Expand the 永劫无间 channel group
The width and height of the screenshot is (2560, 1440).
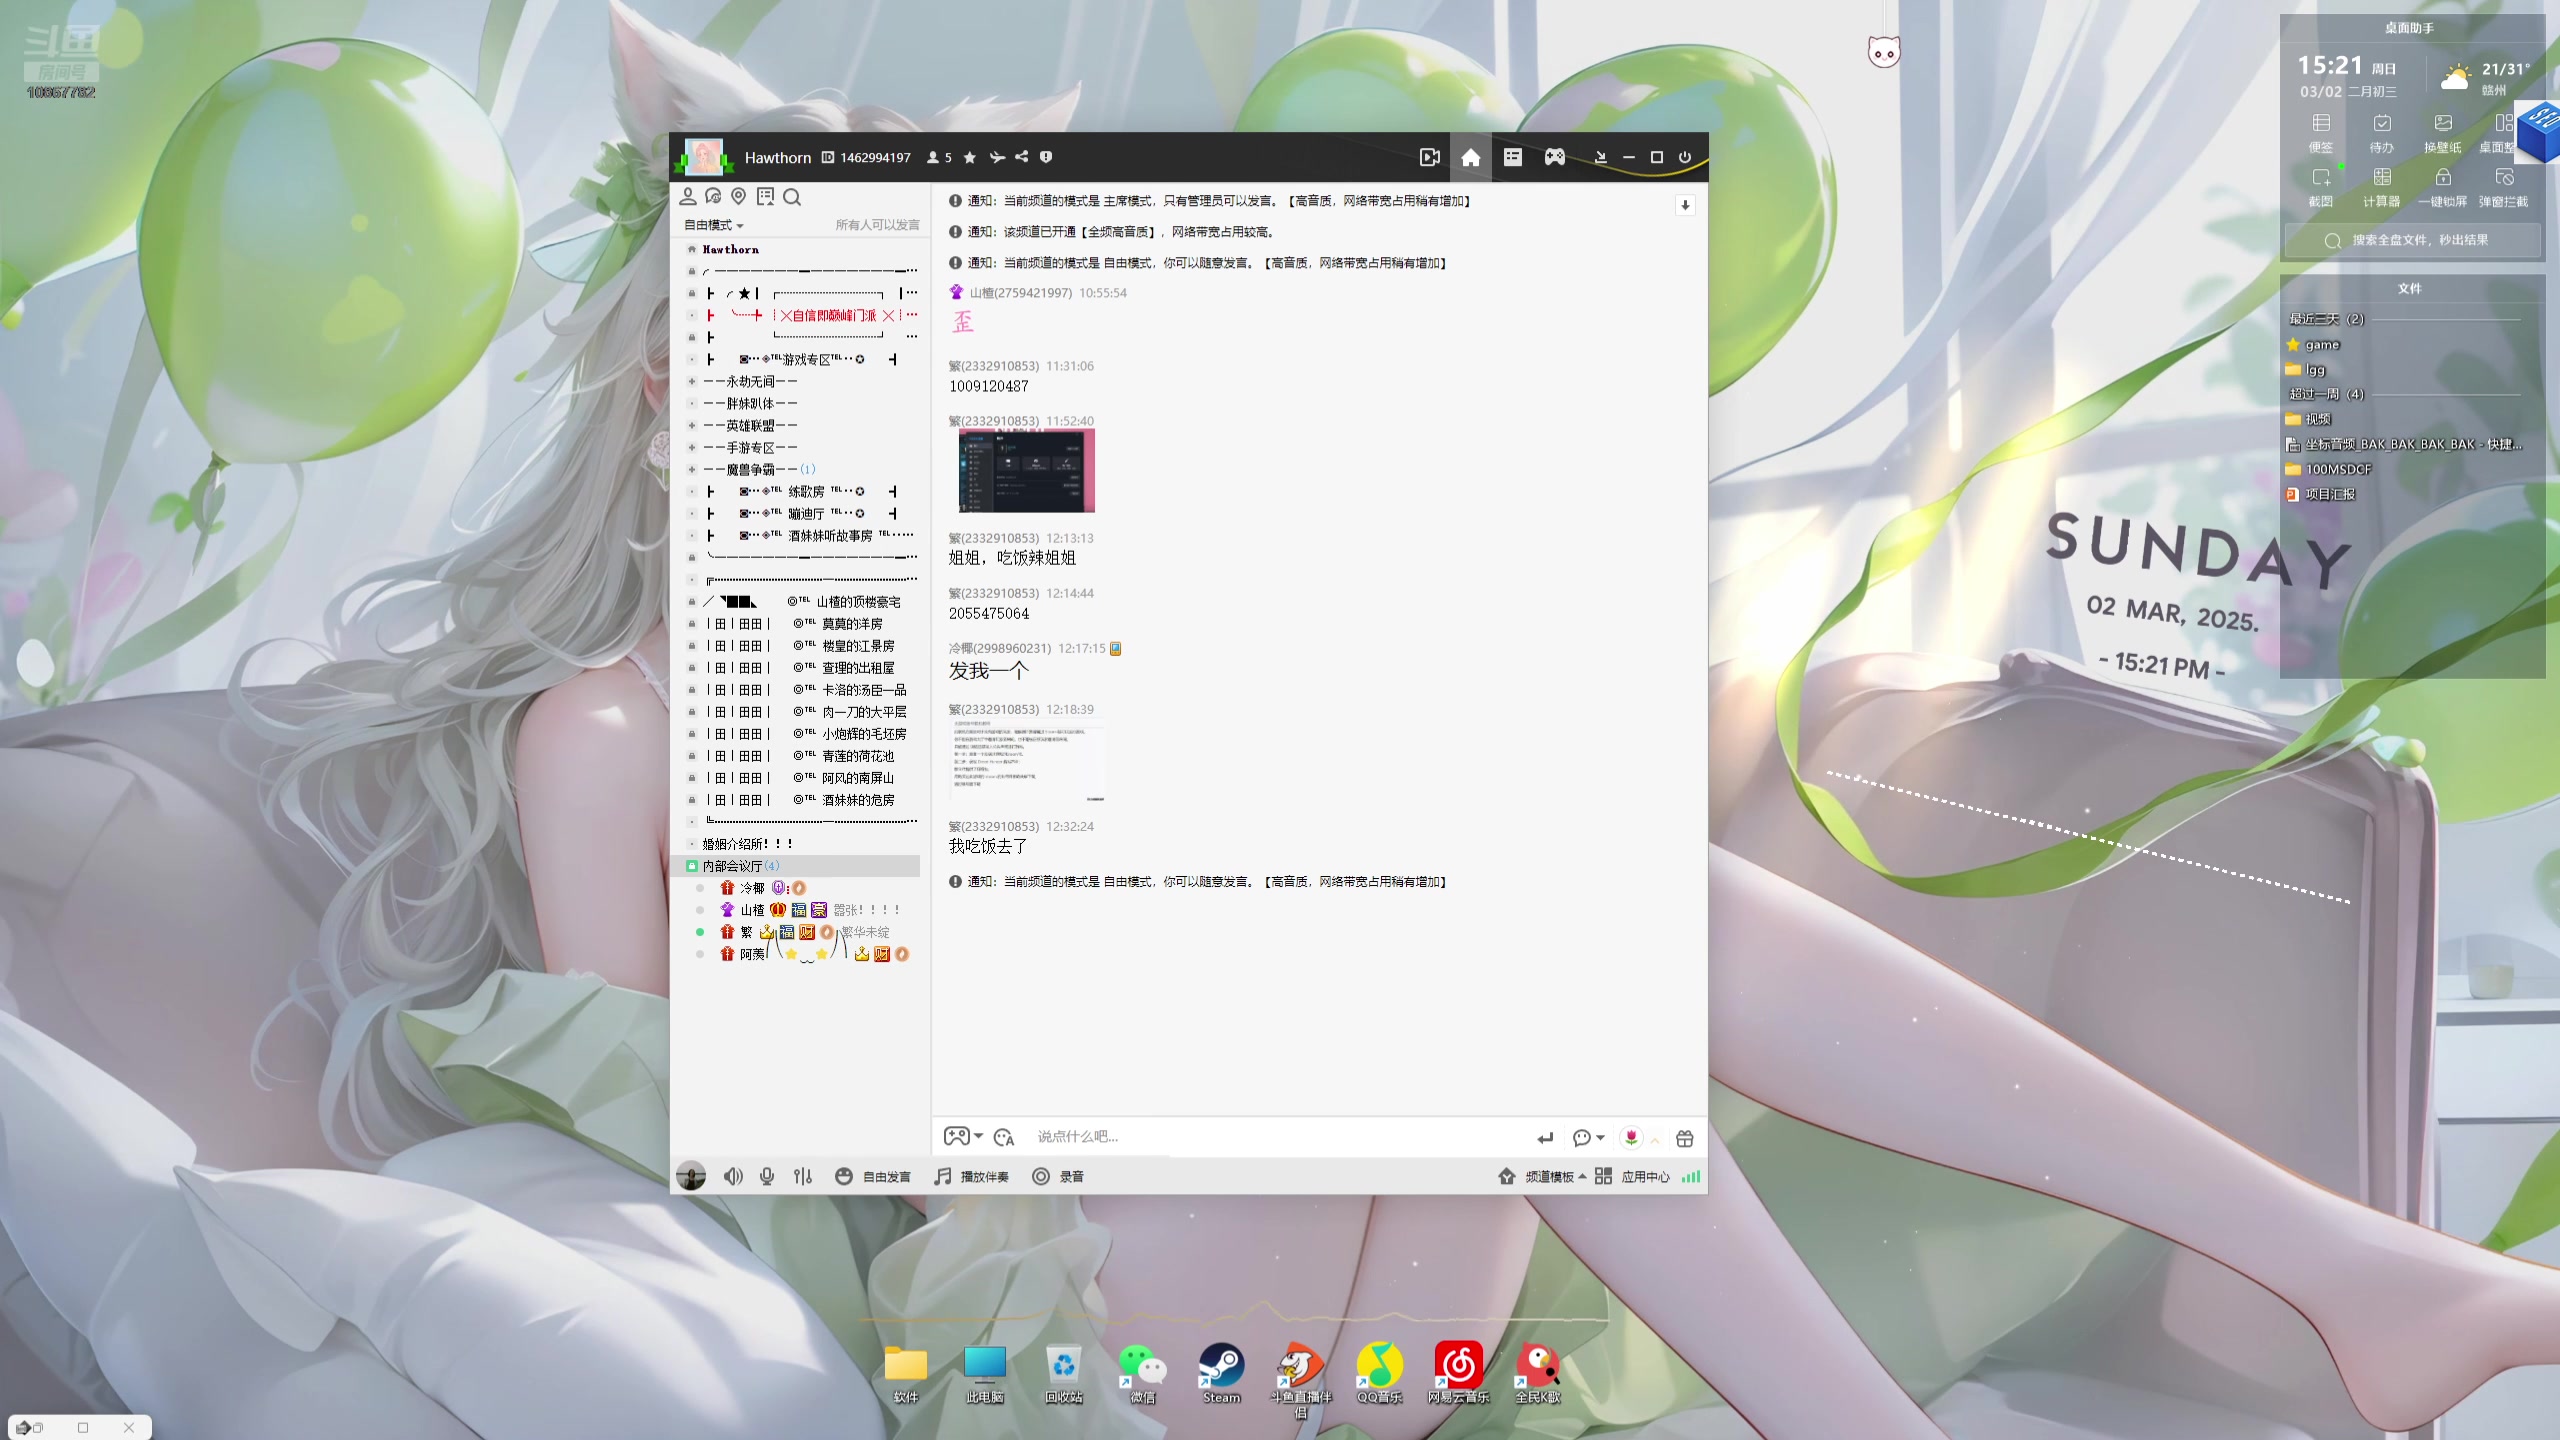point(691,381)
